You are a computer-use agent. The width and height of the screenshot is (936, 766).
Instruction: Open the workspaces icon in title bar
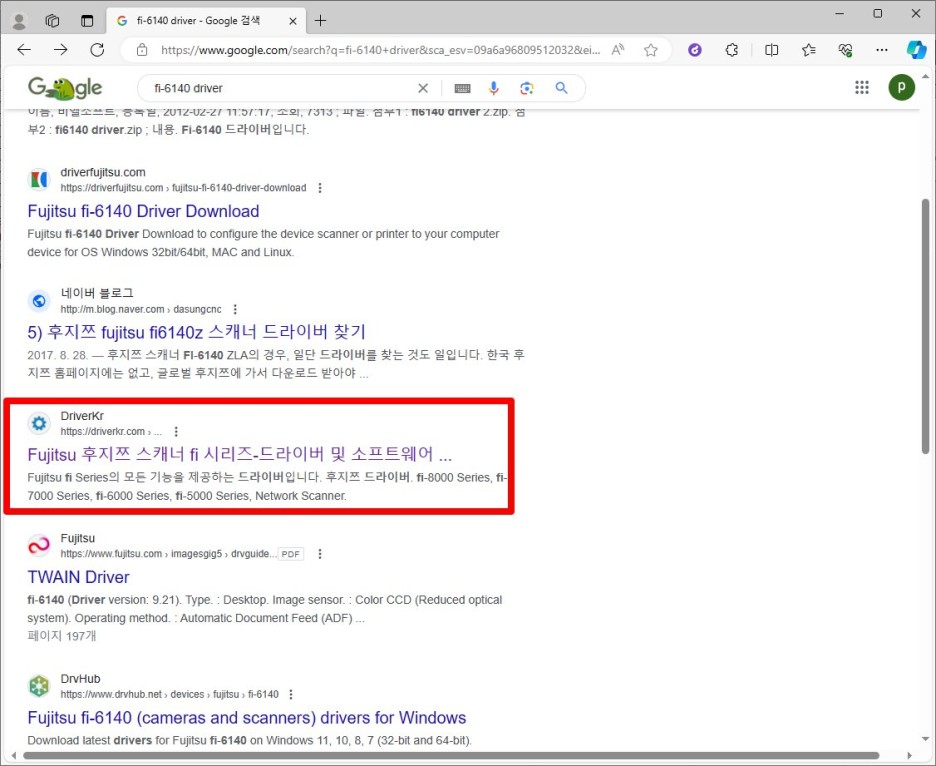click(x=53, y=21)
